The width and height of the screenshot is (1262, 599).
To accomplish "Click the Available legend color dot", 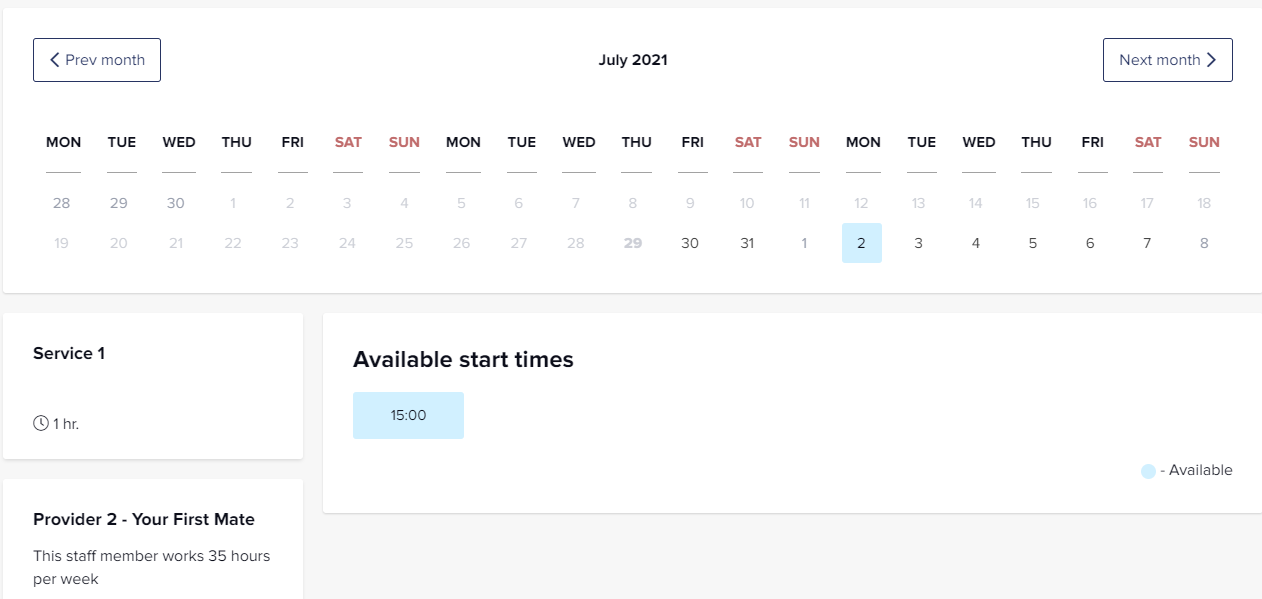I will point(1148,471).
